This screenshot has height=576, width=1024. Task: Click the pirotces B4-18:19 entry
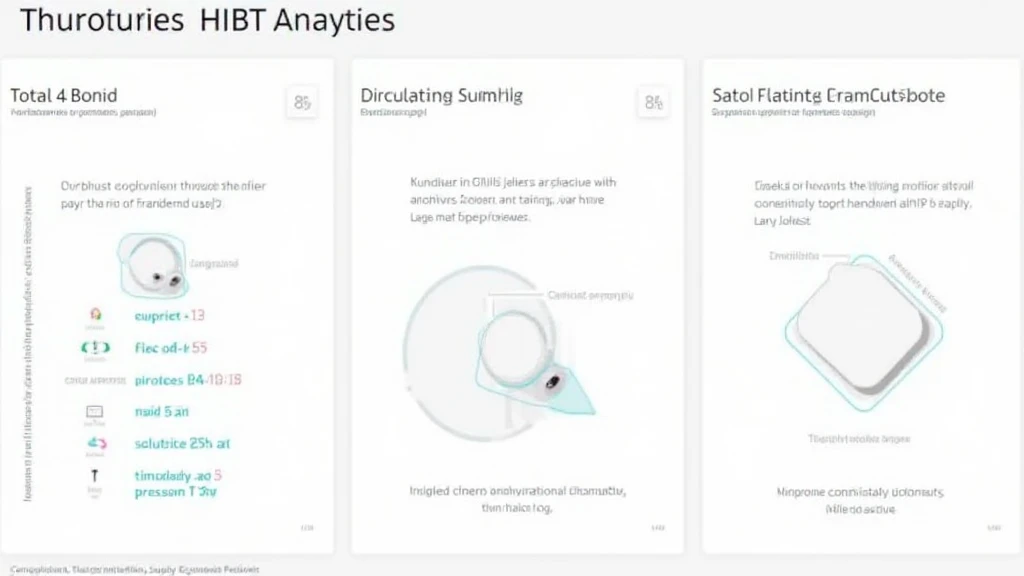tap(187, 380)
